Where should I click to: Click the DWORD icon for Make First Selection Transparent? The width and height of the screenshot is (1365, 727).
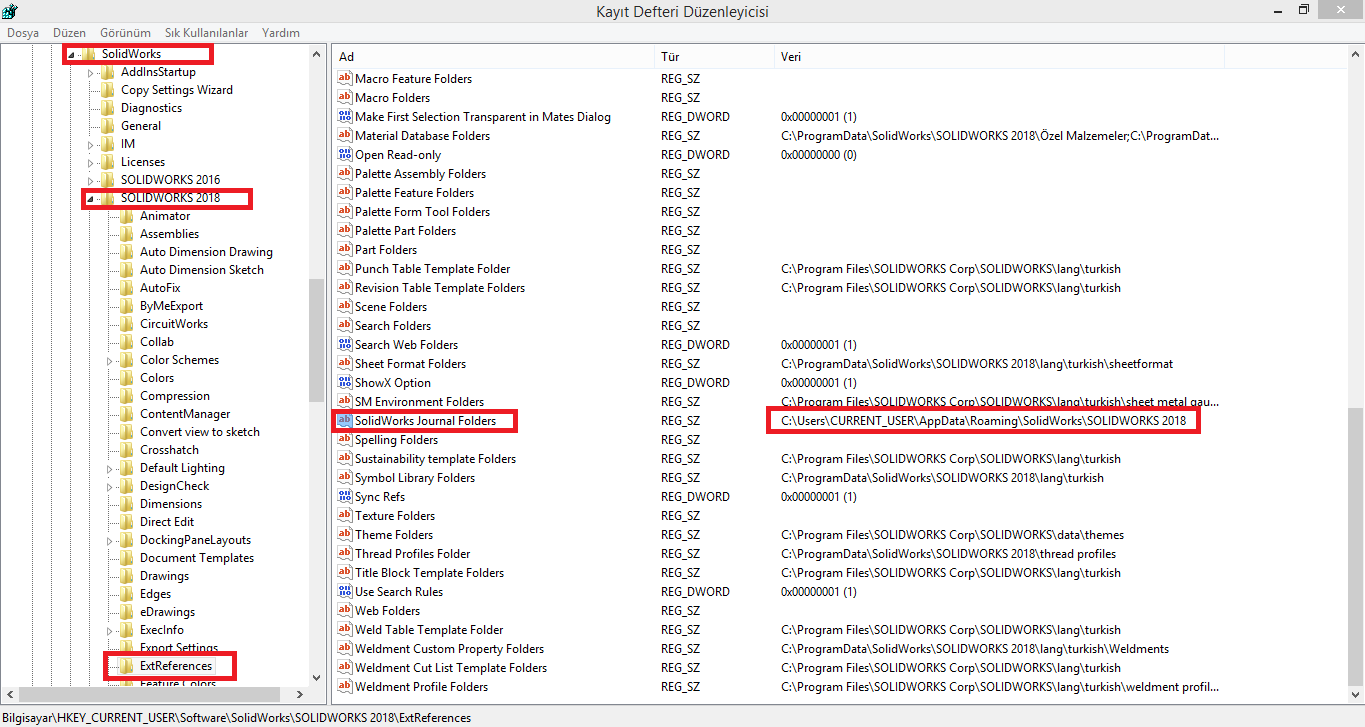pos(345,117)
